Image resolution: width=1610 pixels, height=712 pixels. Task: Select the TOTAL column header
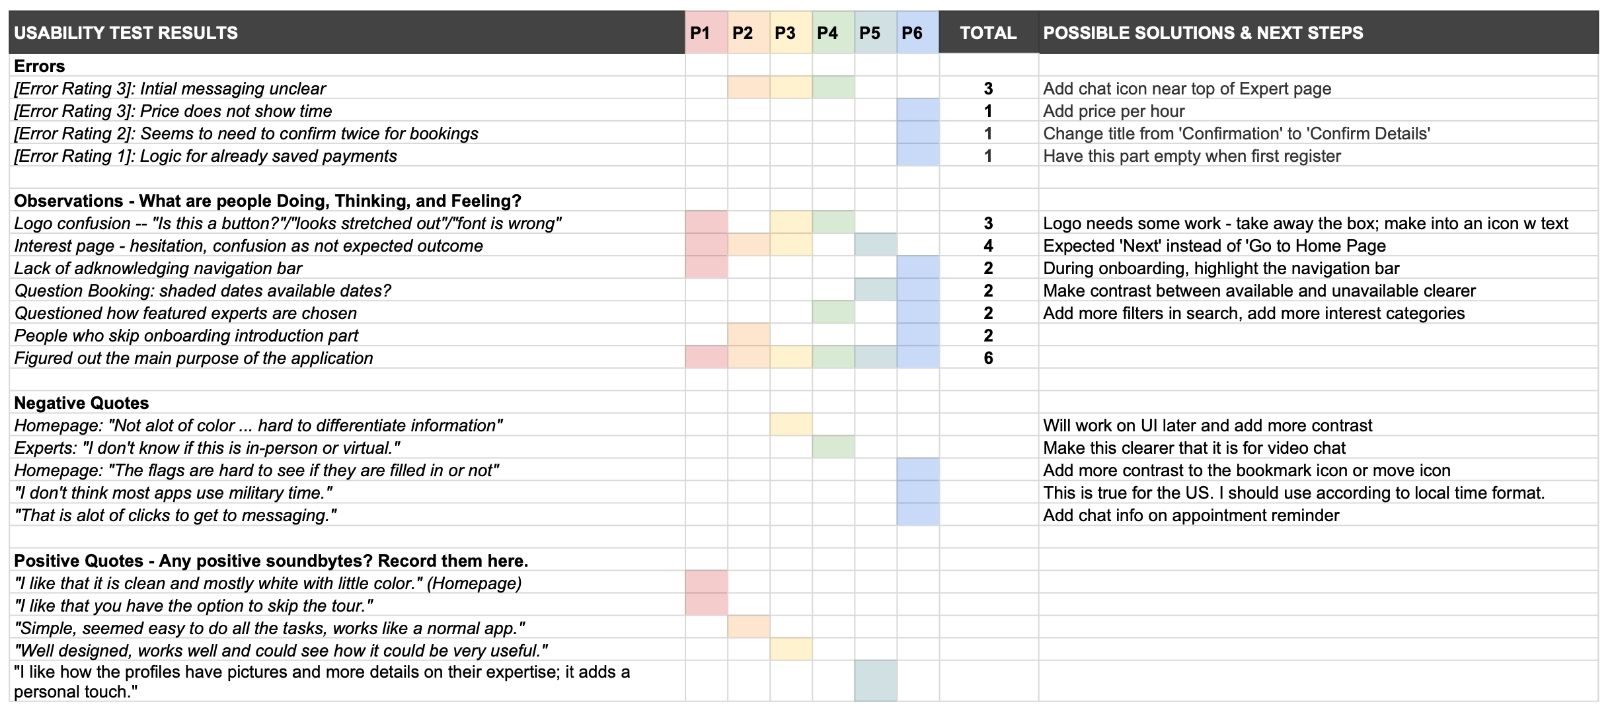point(988,33)
